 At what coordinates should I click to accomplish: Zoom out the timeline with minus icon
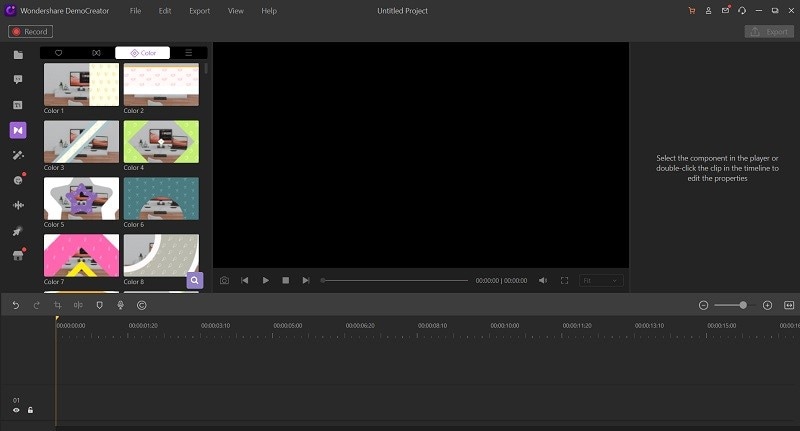(704, 305)
